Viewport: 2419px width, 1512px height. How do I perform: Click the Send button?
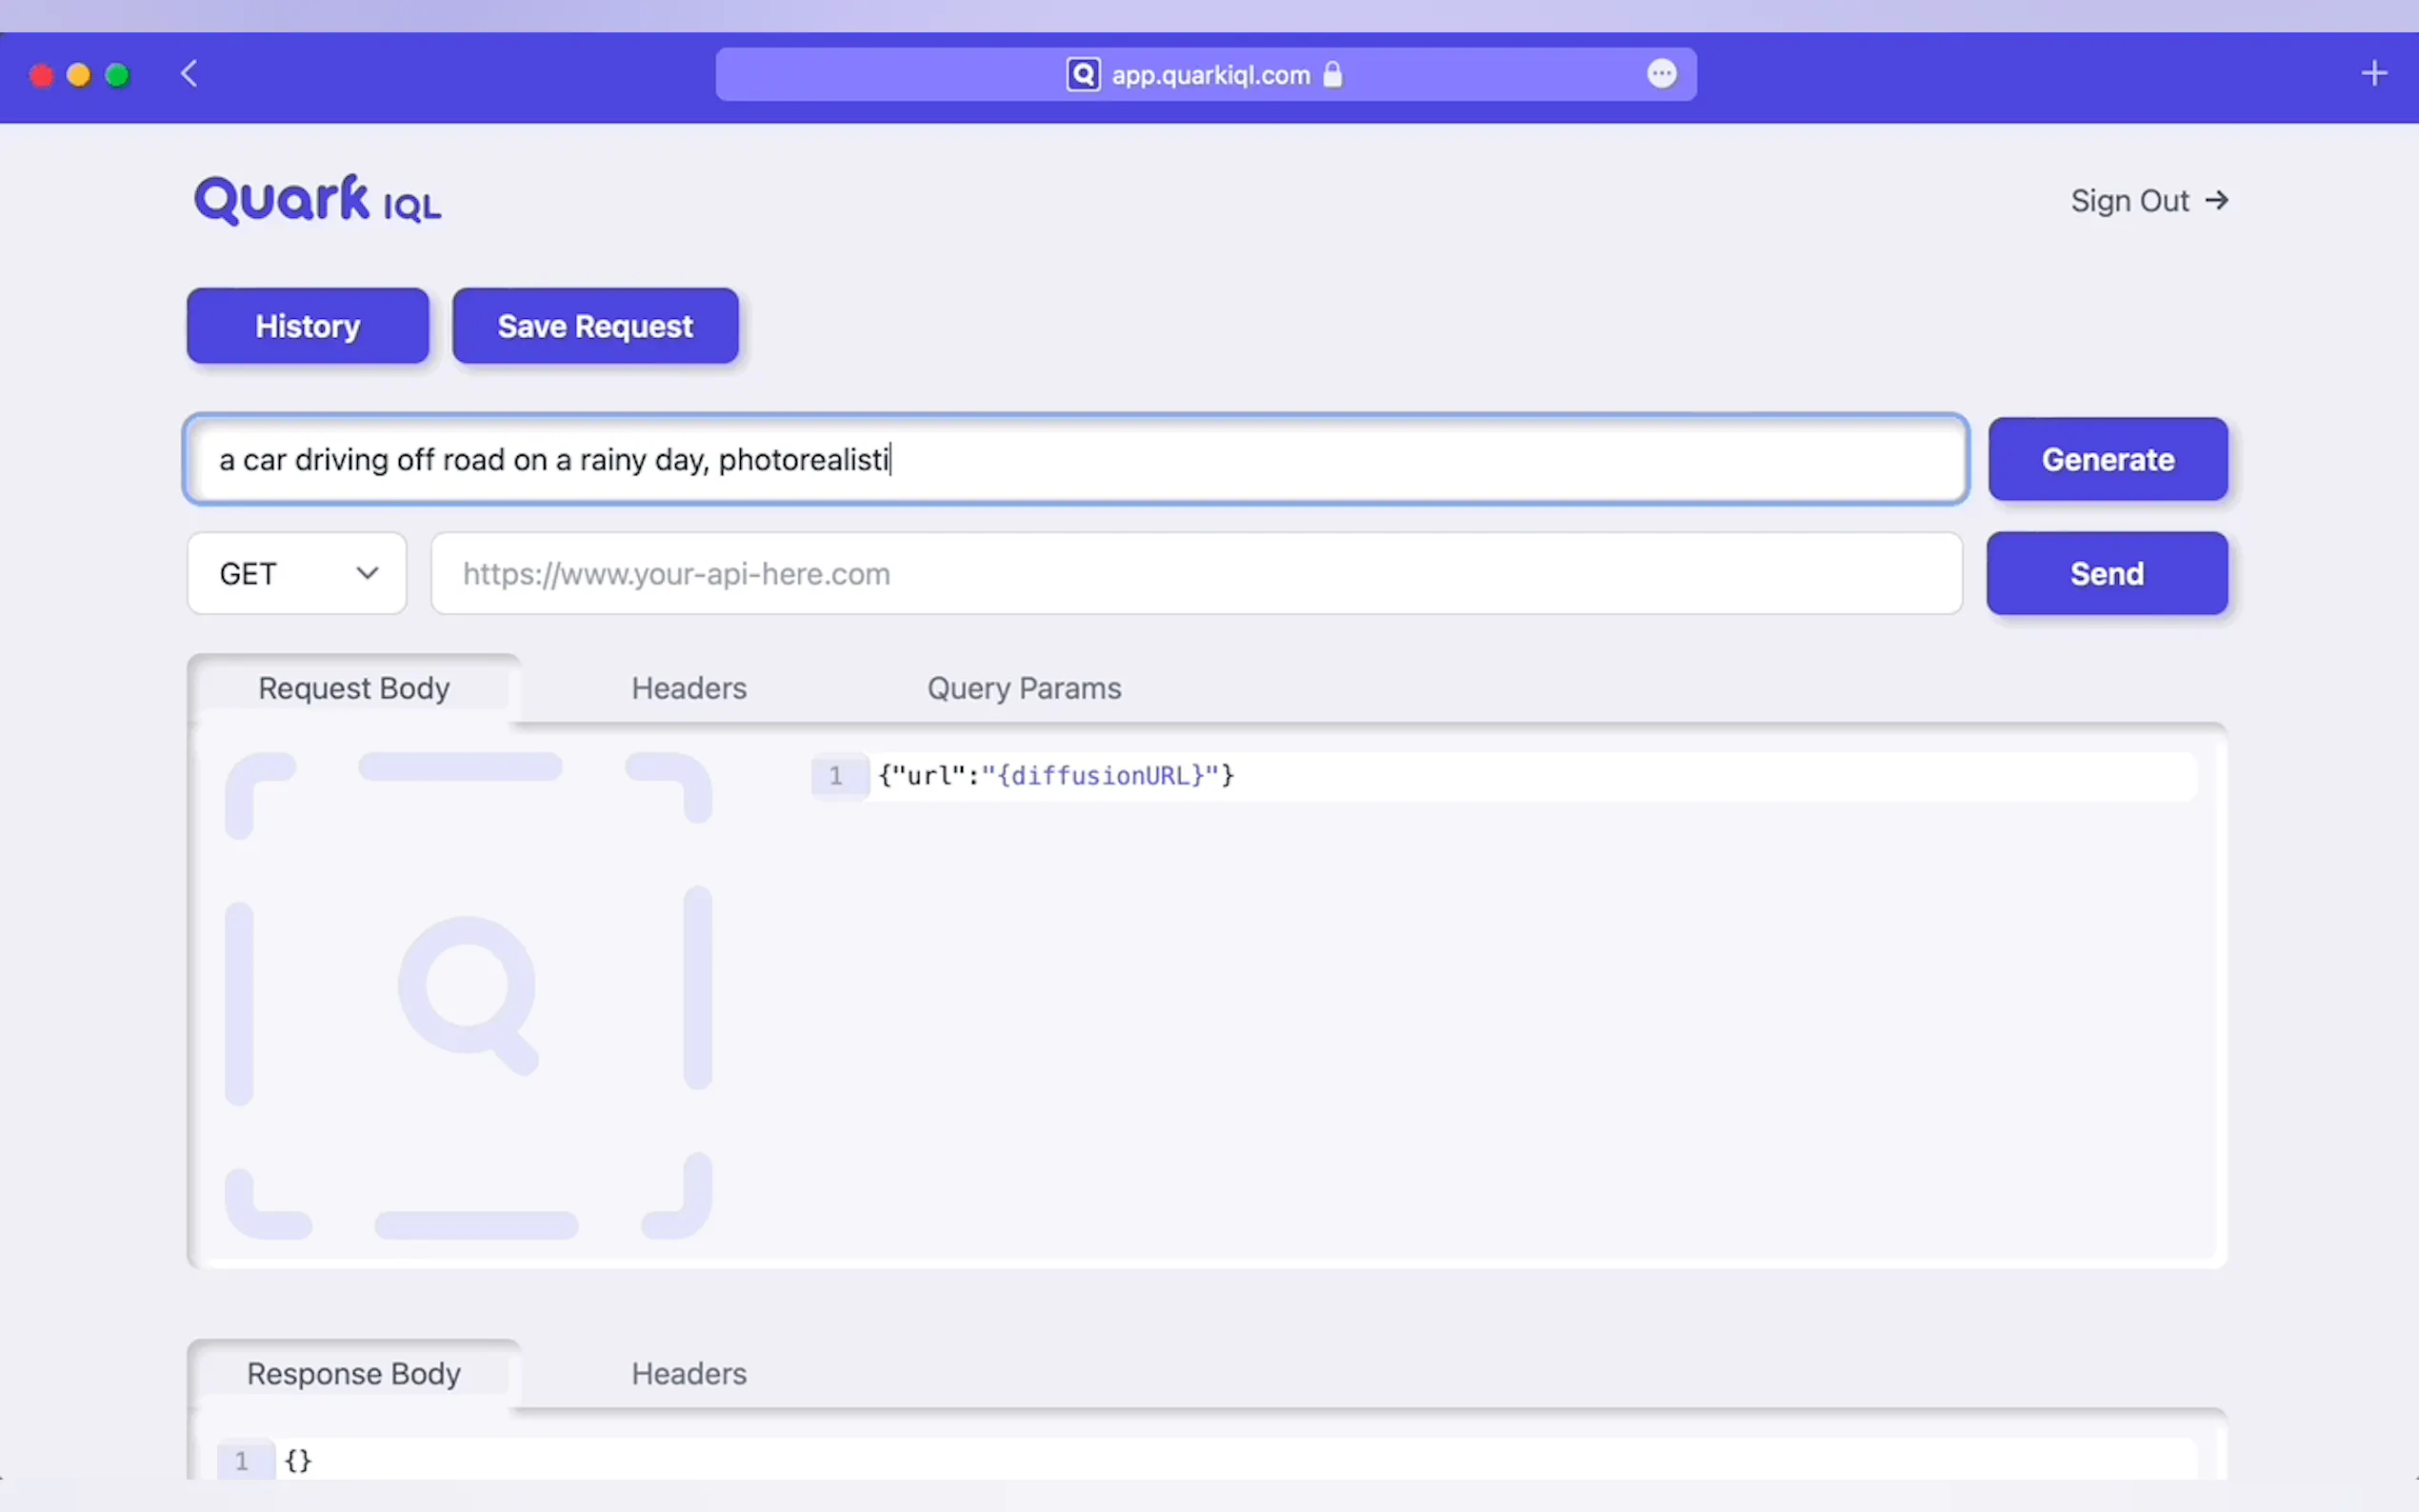[2106, 574]
